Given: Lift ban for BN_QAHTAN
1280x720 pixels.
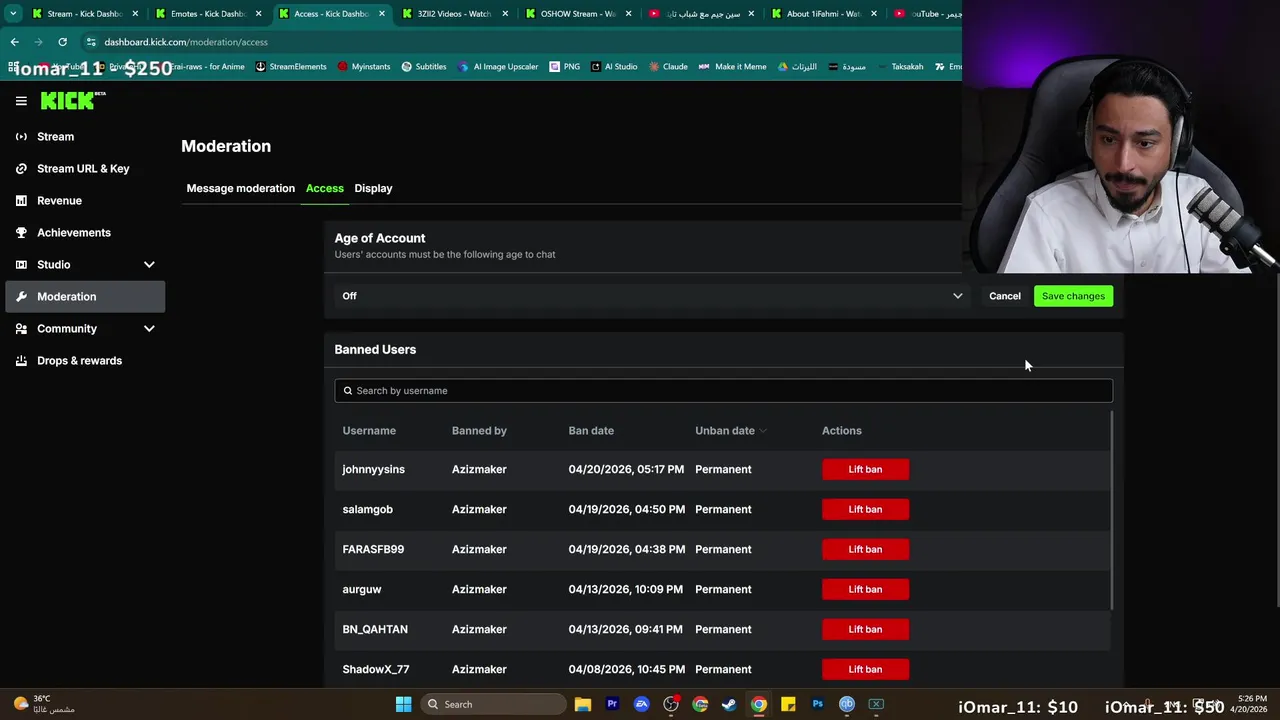Looking at the screenshot, I should tap(865, 629).
